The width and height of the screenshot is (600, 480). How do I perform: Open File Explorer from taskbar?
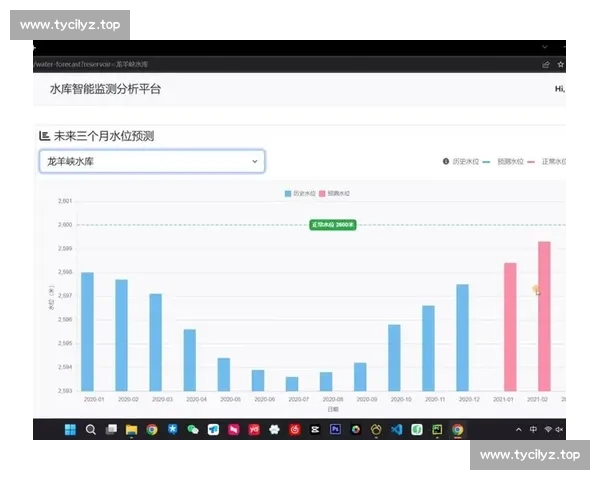pos(131,429)
